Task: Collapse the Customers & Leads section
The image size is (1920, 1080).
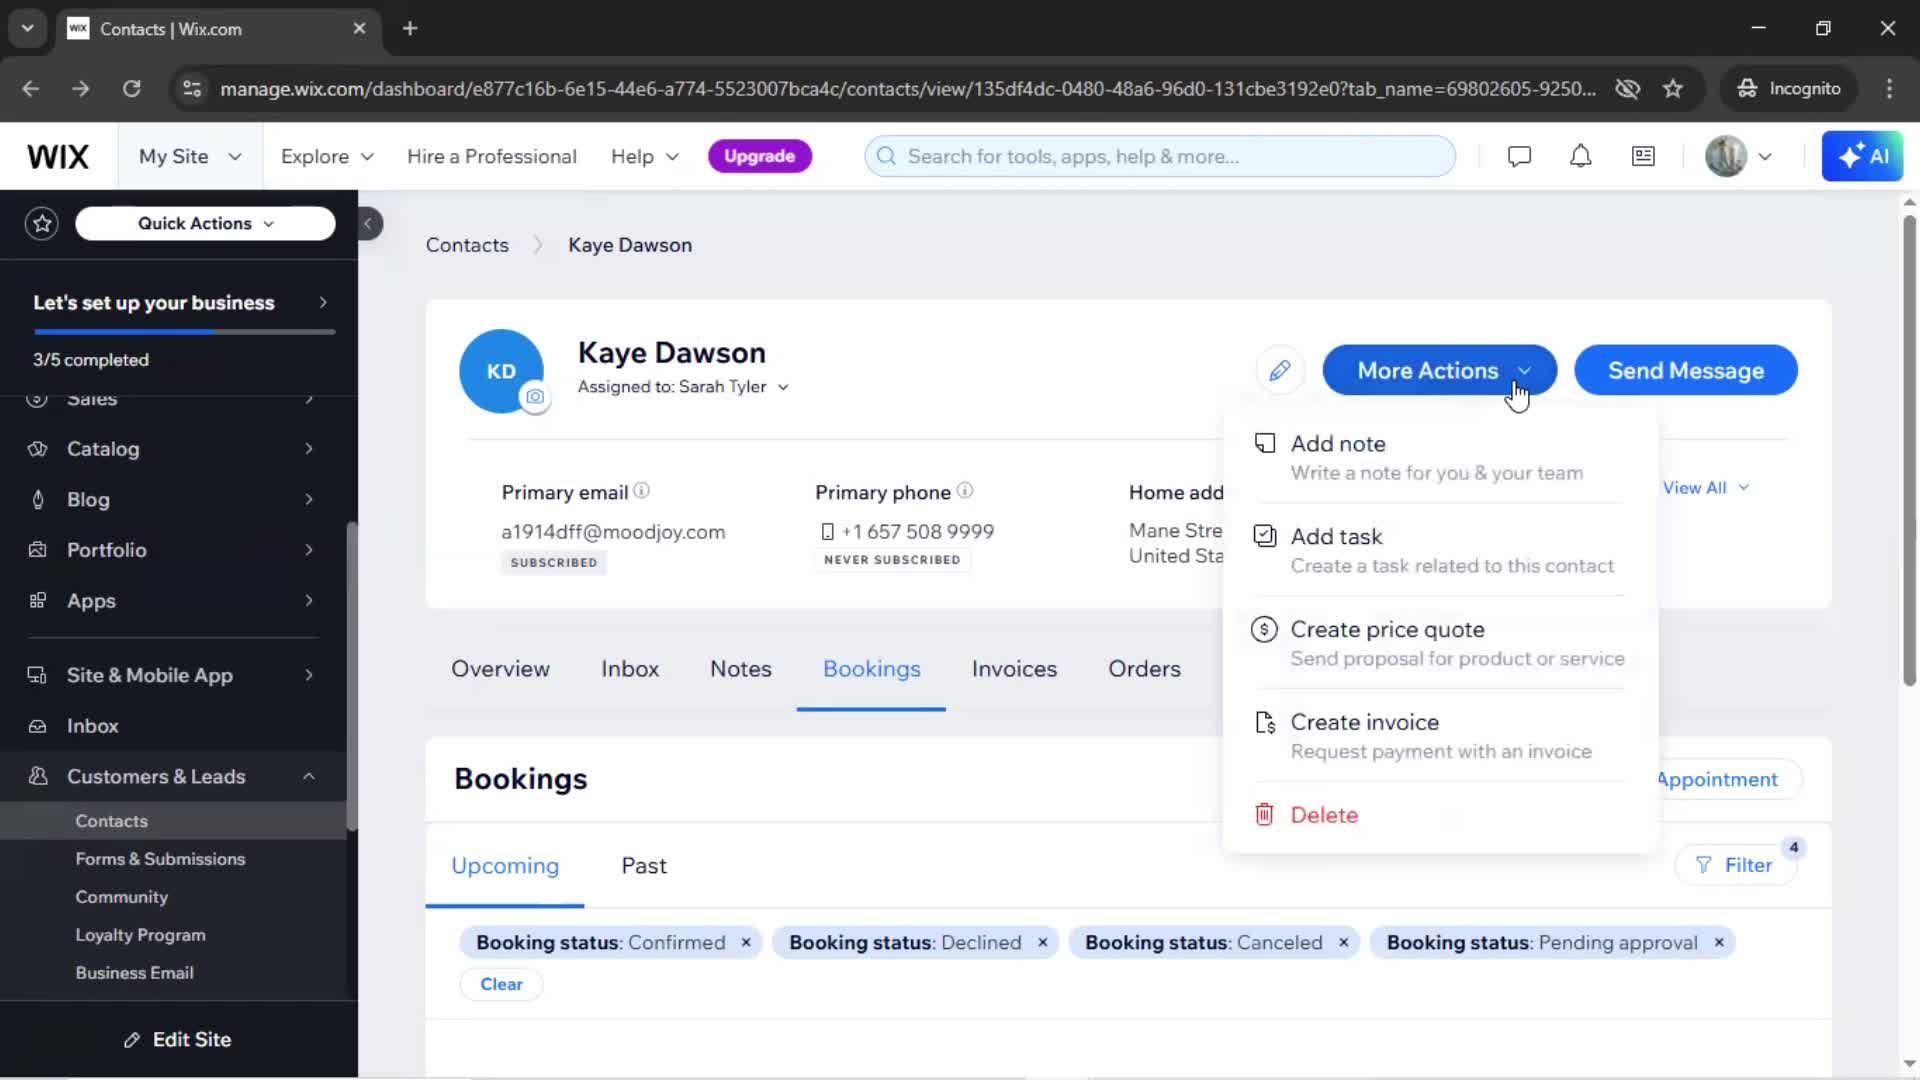Action: [x=309, y=776]
